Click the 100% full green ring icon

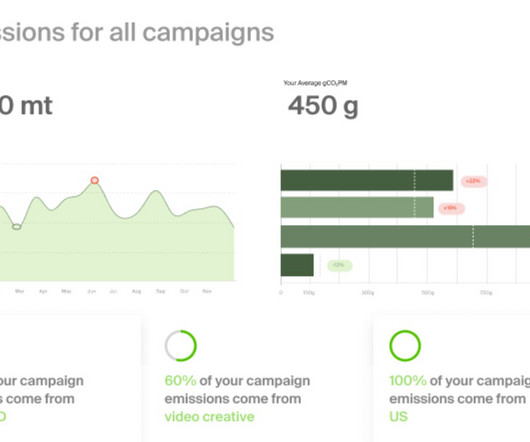point(405,346)
